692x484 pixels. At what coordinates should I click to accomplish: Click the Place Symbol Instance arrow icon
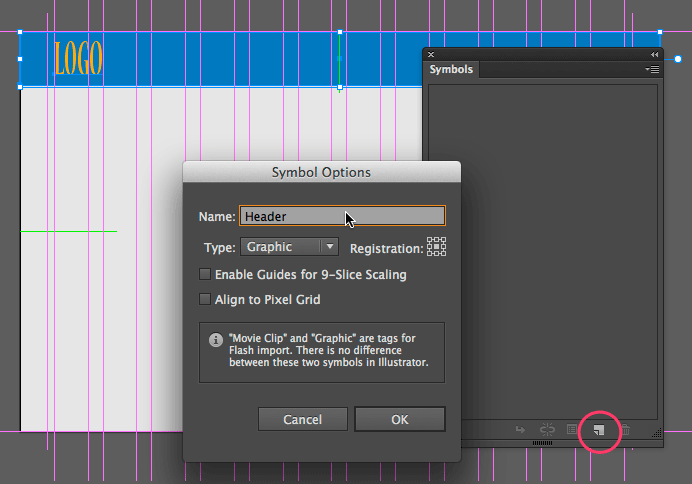click(x=521, y=430)
